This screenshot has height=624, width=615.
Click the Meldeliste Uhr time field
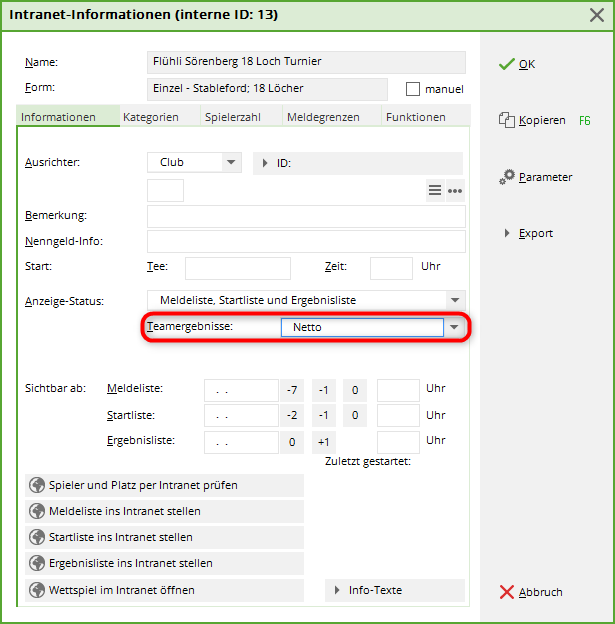[398, 390]
